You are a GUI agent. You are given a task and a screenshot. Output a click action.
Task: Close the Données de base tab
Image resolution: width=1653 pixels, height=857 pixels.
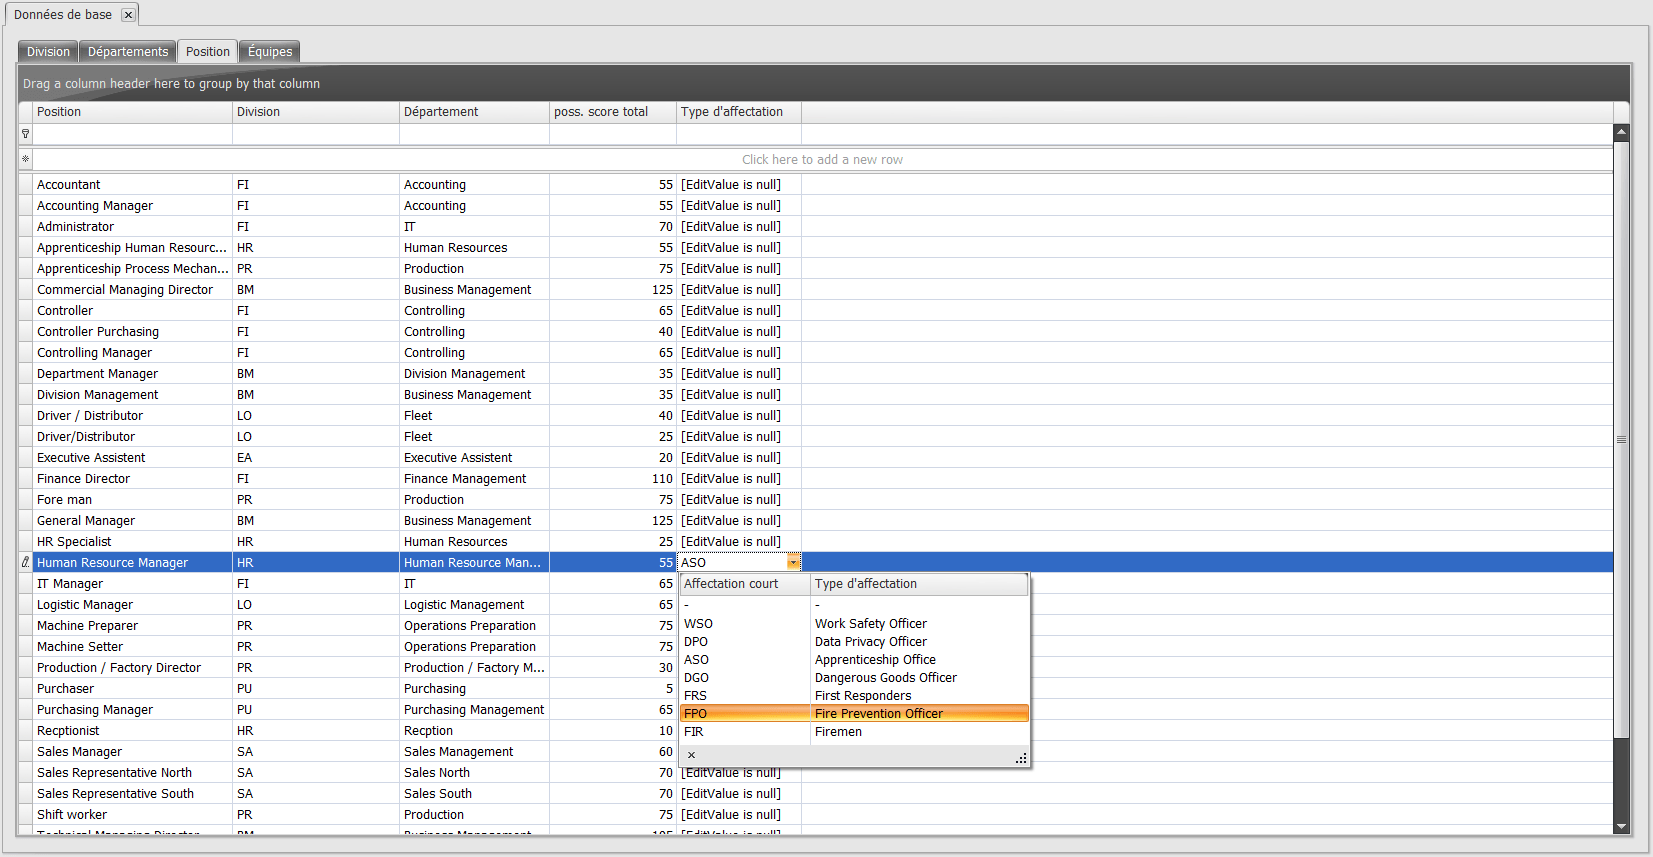click(128, 15)
